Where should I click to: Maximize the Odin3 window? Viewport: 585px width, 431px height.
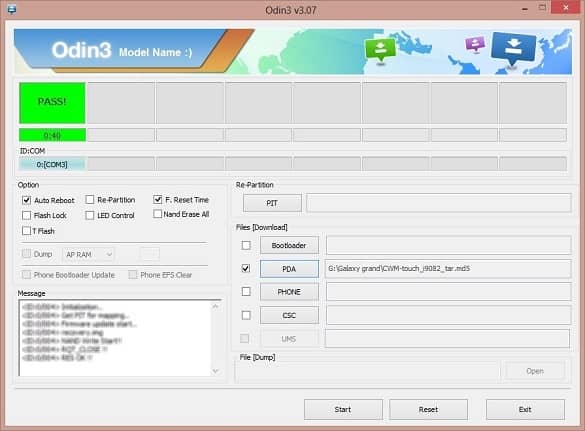tap(542, 8)
